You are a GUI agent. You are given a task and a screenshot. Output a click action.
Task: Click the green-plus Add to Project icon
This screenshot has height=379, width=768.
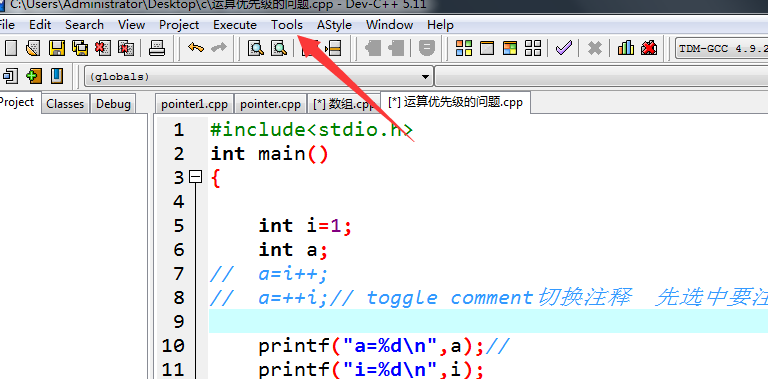click(x=34, y=76)
